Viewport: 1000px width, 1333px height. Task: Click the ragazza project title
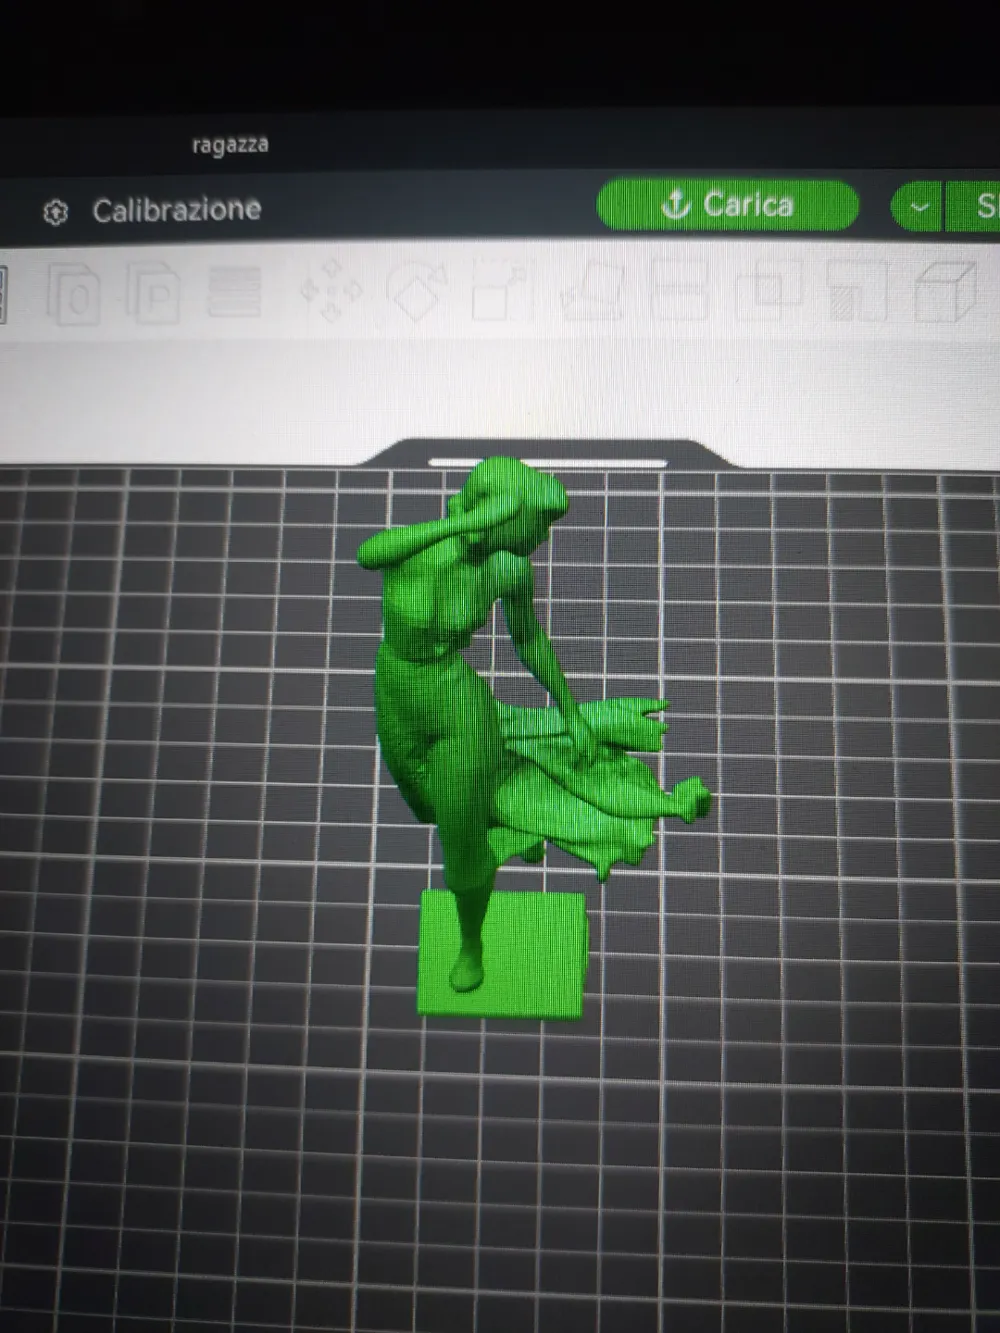[230, 145]
